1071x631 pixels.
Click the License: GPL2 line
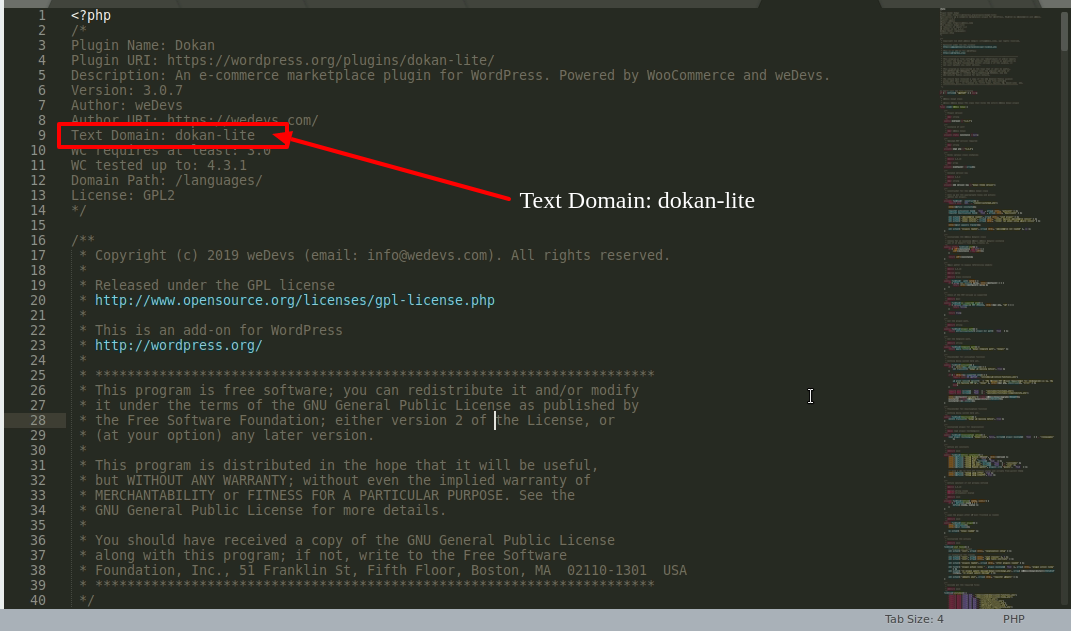[x=122, y=195]
